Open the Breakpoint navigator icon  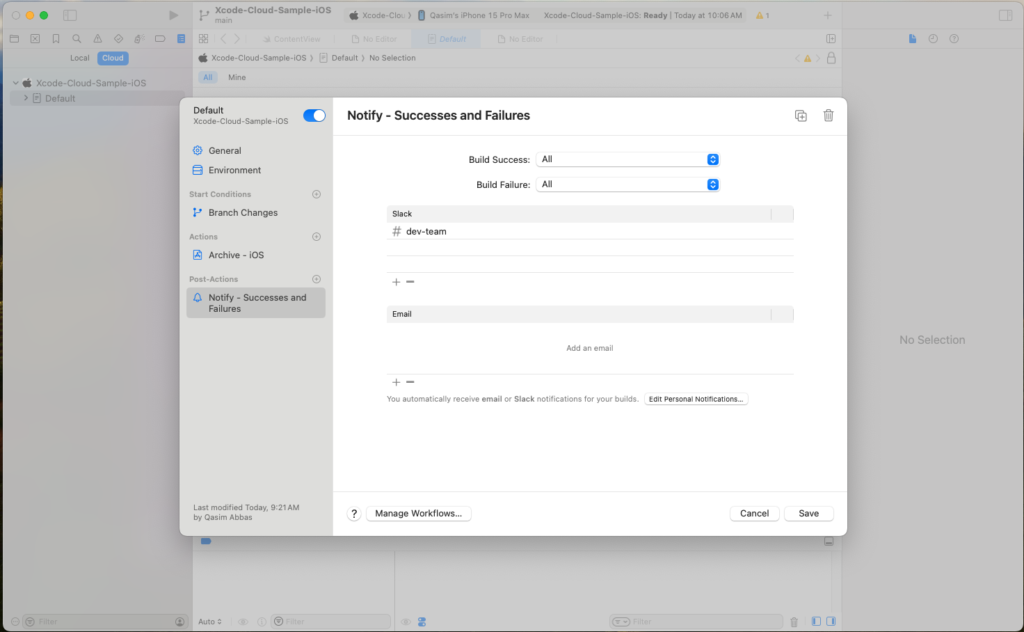pos(160,39)
